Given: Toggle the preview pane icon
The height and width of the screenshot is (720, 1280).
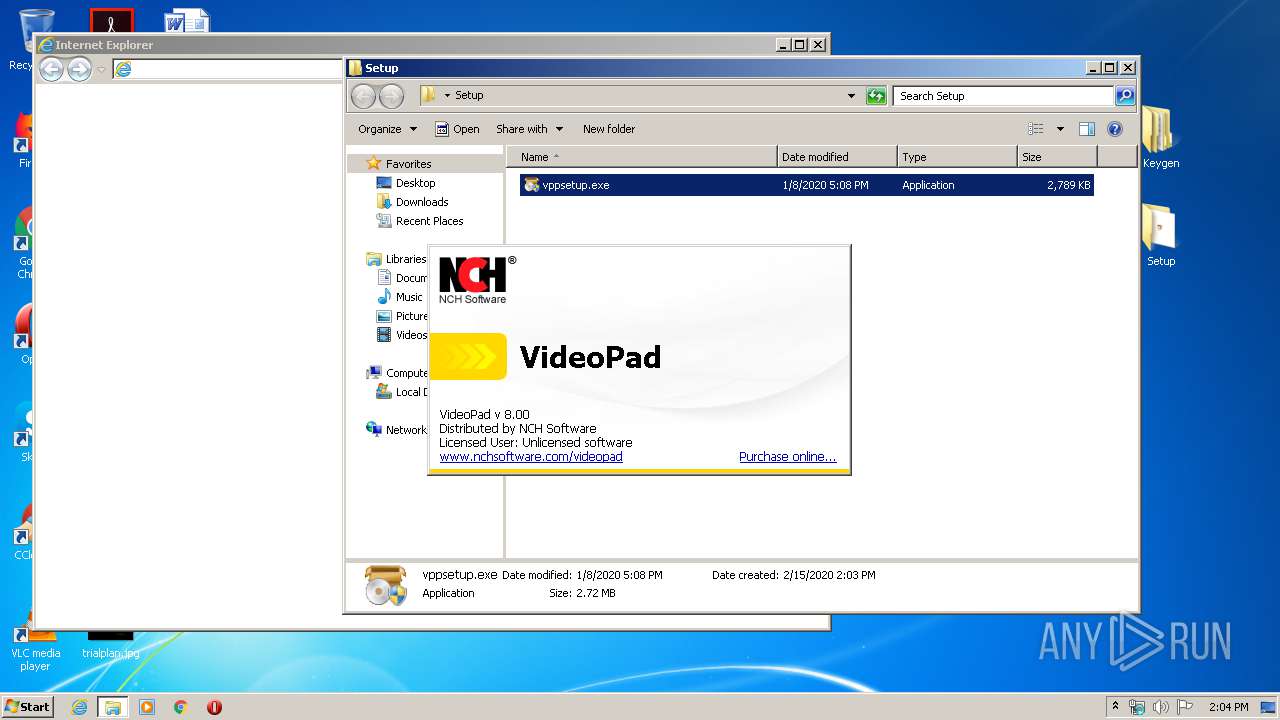Looking at the screenshot, I should (x=1087, y=129).
